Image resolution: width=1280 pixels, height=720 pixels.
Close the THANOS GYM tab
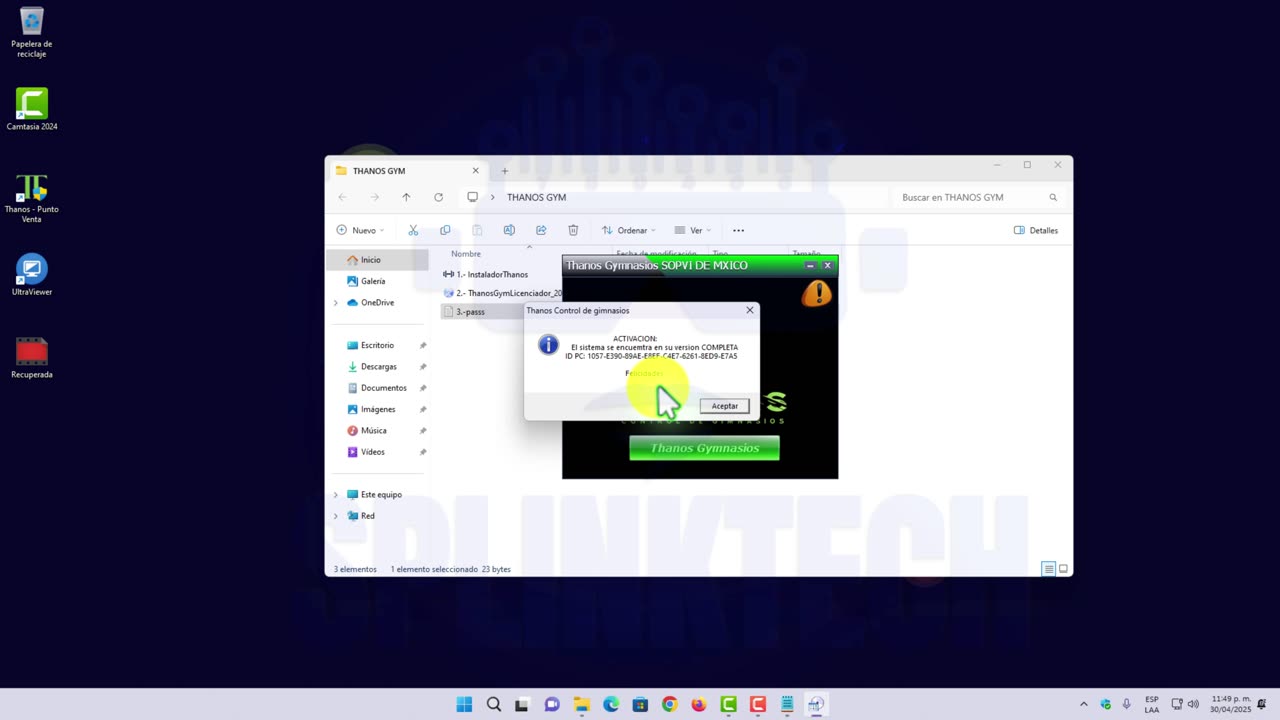(475, 171)
